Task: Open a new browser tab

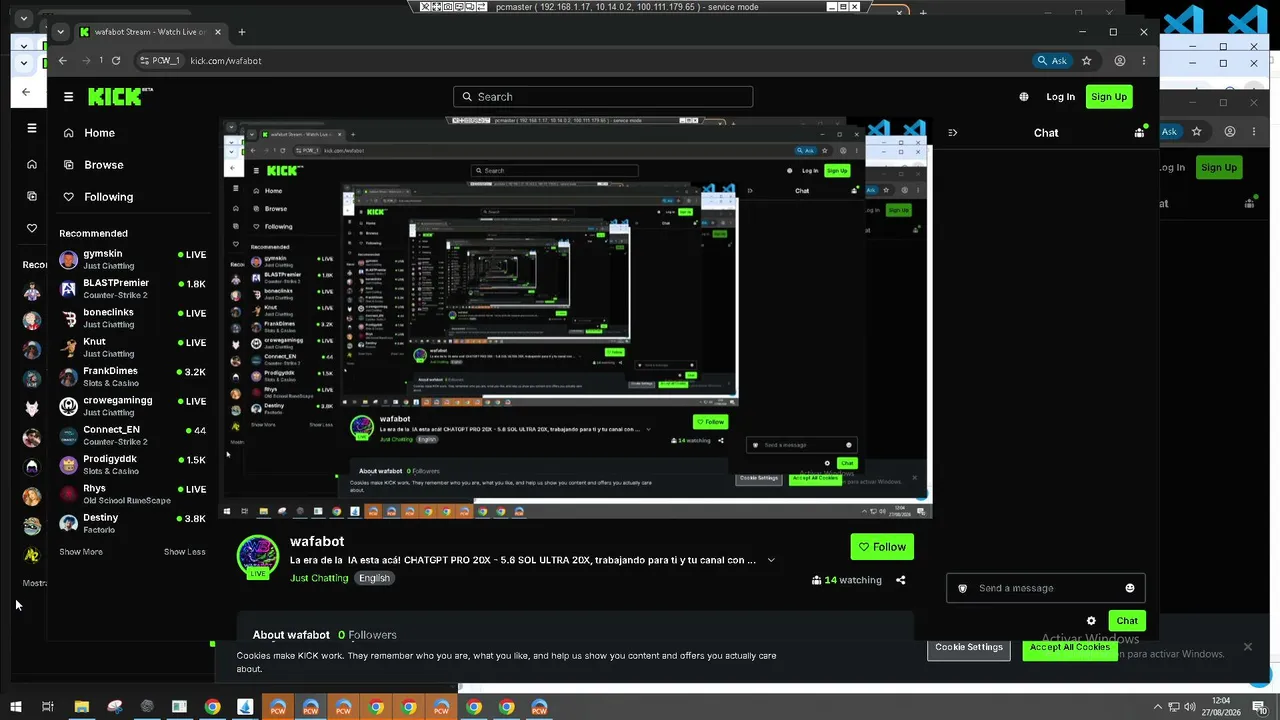Action: click(241, 32)
